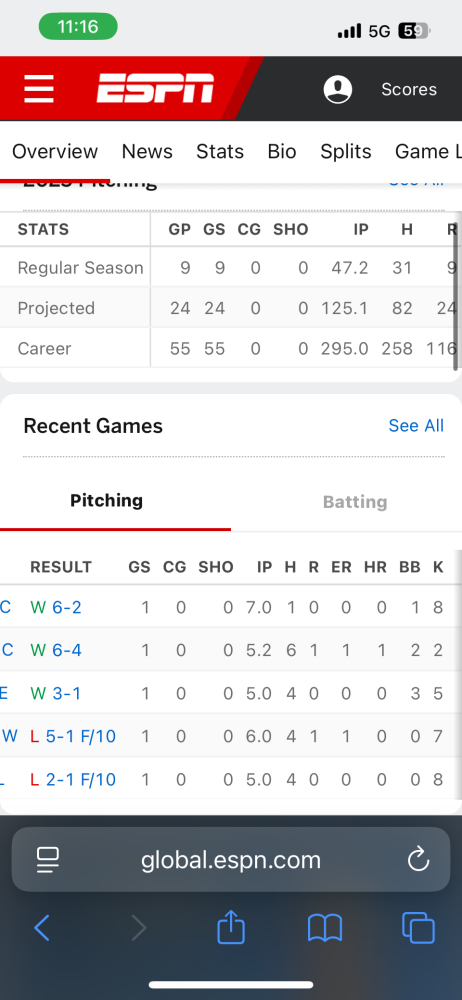Tap See All beside Recent Games
This screenshot has height=1000, width=462.
click(416, 425)
